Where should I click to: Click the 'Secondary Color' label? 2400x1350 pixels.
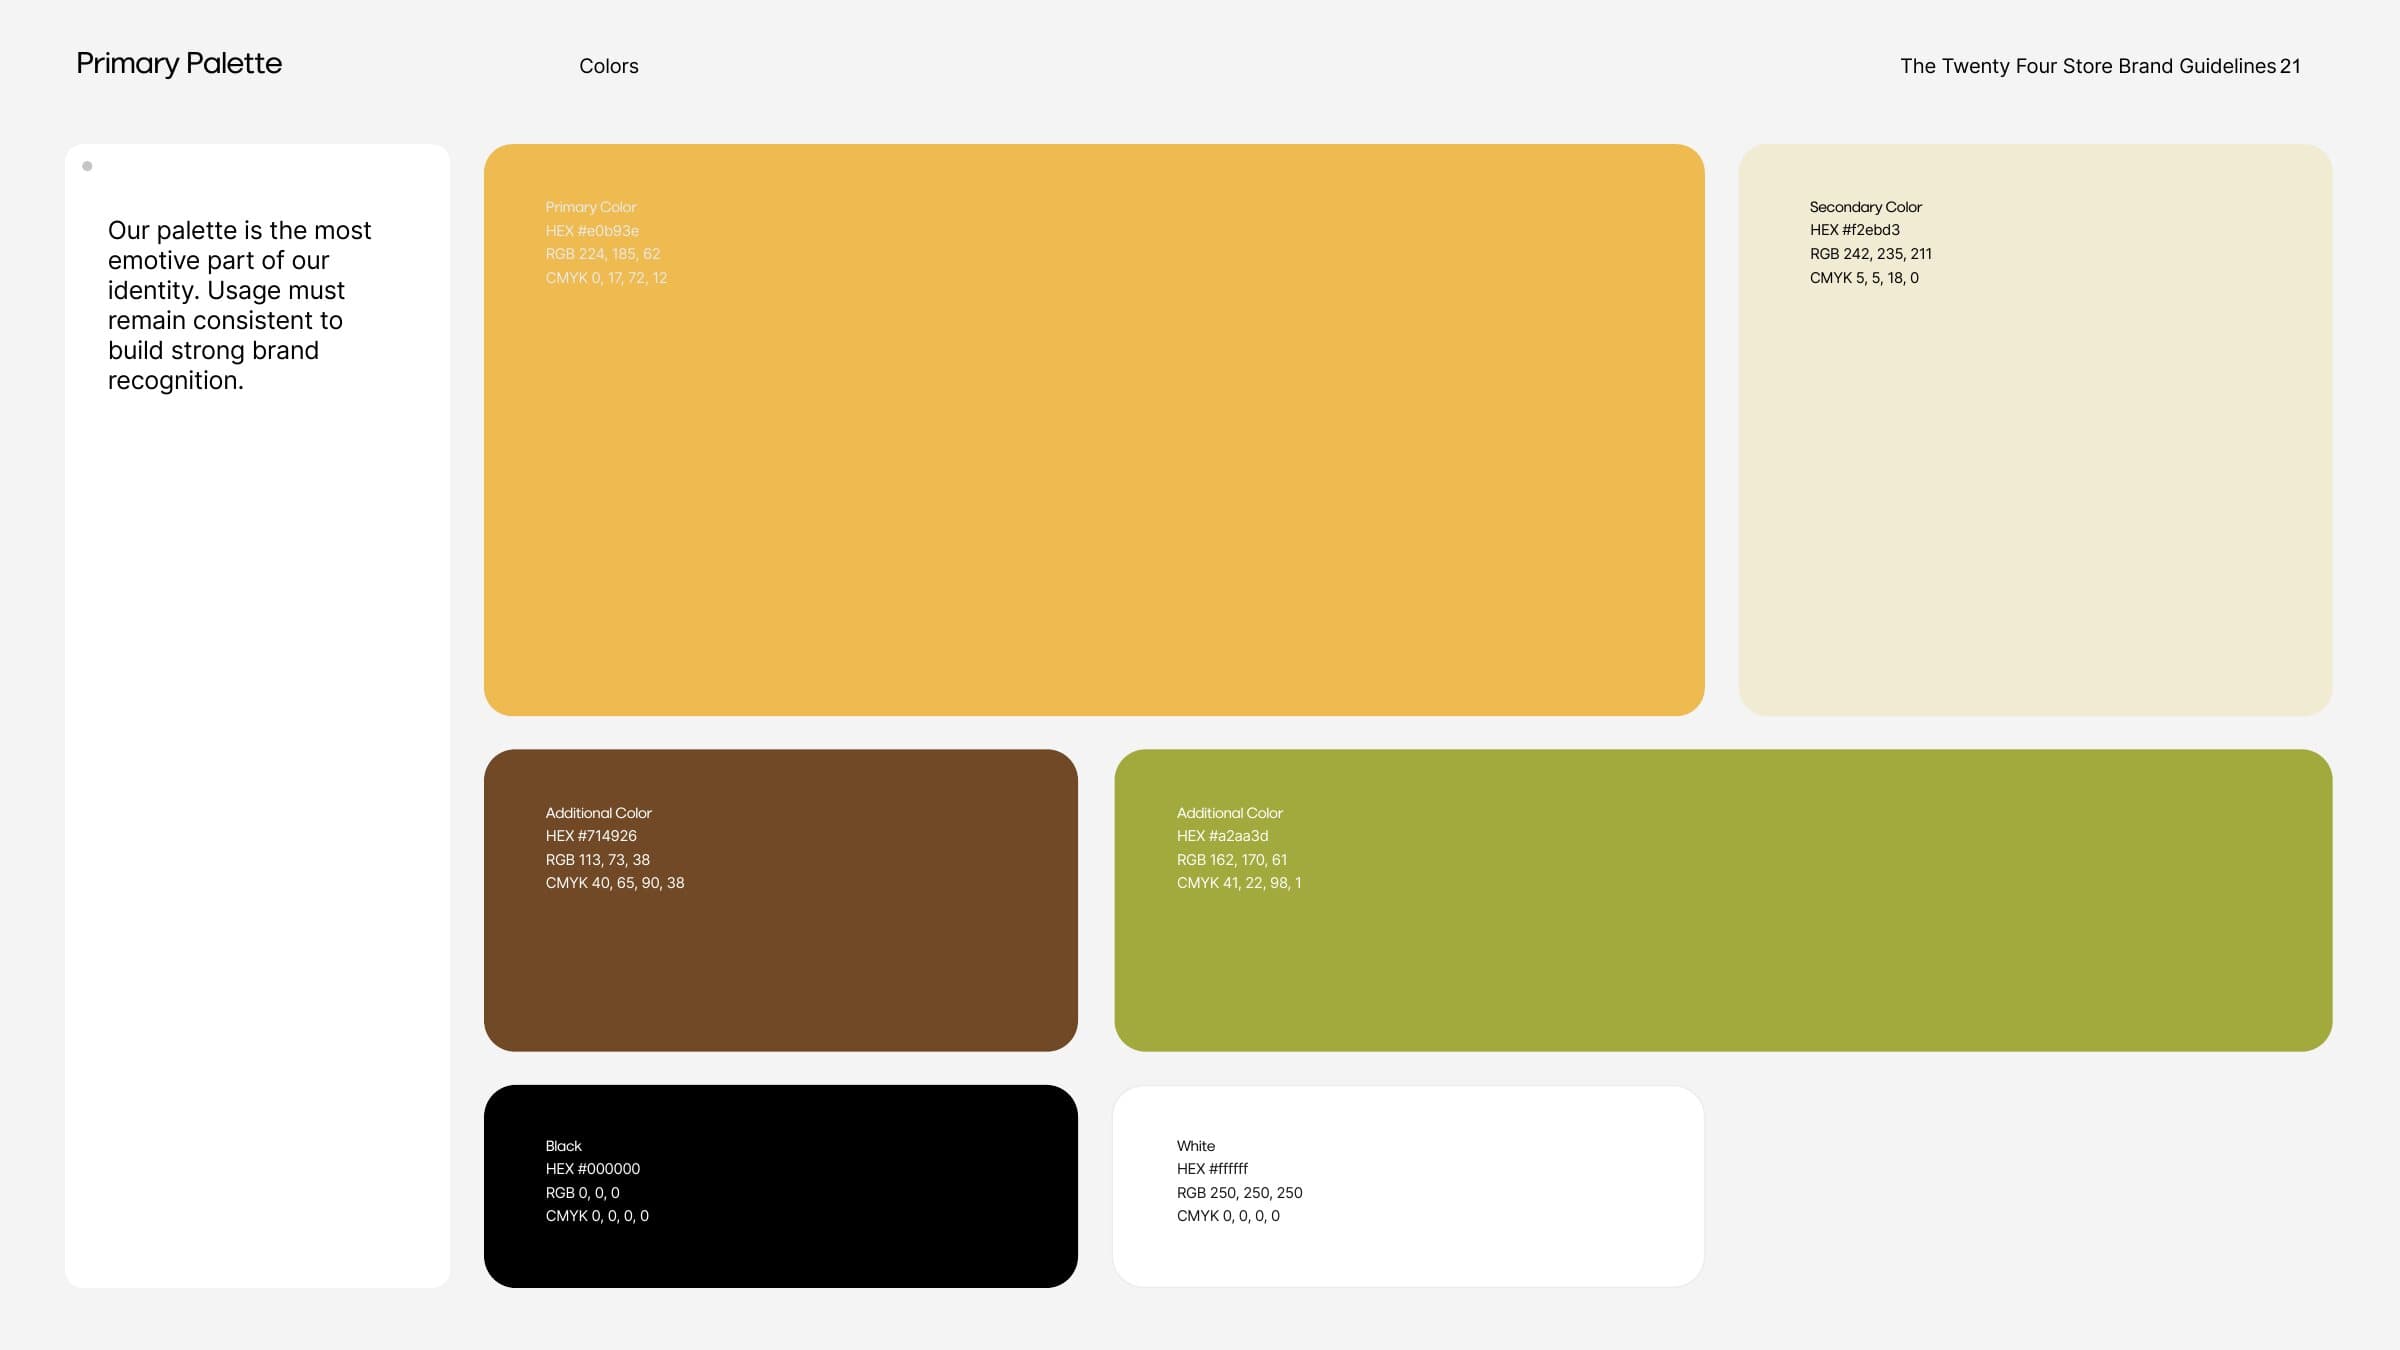click(x=1866, y=207)
